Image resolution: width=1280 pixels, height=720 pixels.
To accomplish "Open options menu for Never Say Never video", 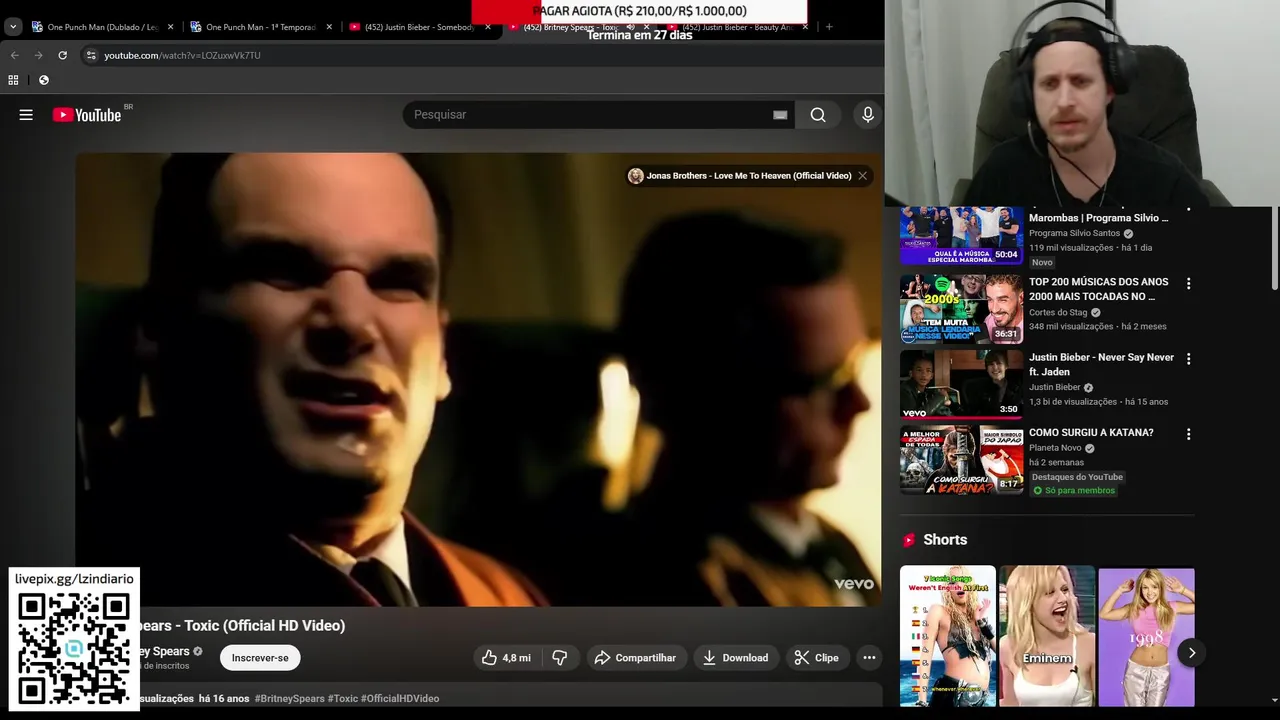I will (1188, 359).
